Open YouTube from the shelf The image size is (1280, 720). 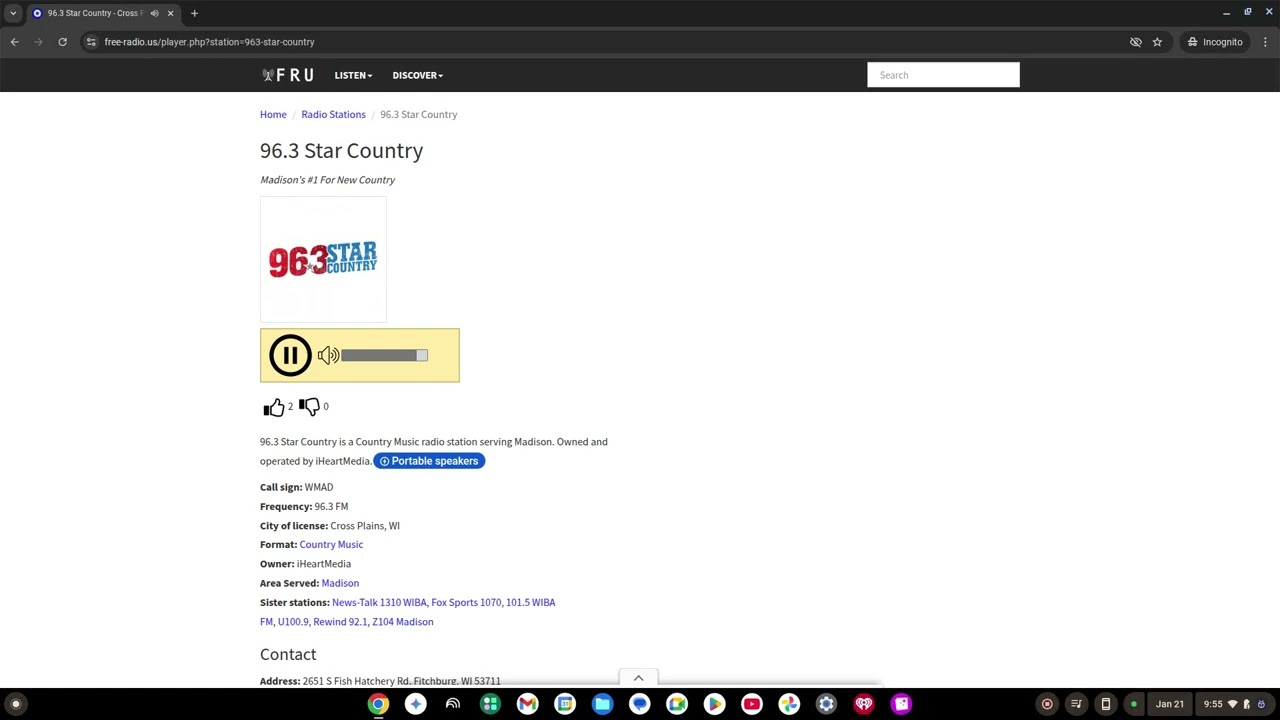tap(752, 704)
